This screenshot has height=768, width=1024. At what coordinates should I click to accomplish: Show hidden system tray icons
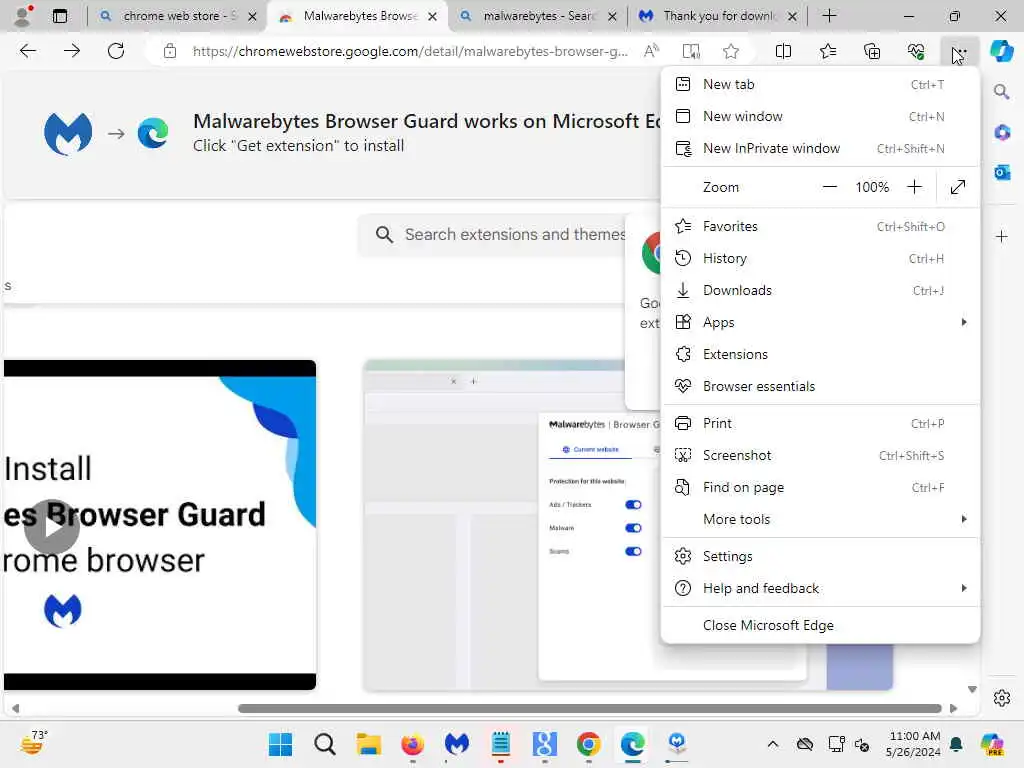(x=773, y=744)
